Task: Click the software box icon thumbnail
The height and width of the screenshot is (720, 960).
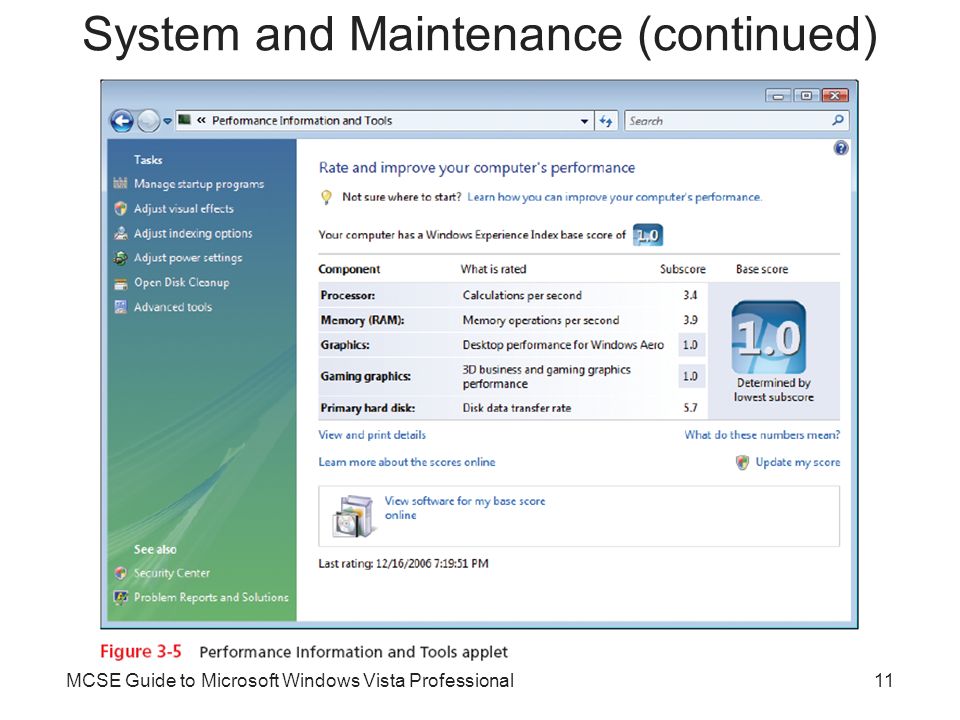Action: coord(353,516)
